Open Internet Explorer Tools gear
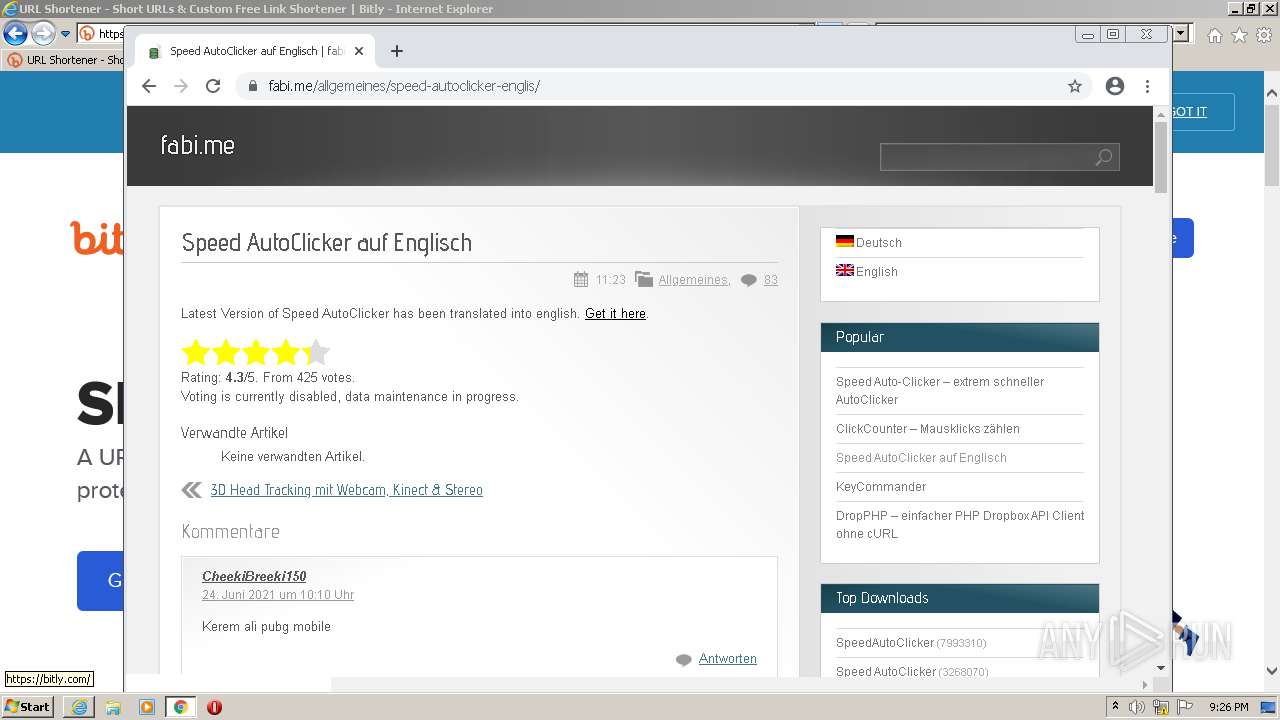 tap(1263, 35)
